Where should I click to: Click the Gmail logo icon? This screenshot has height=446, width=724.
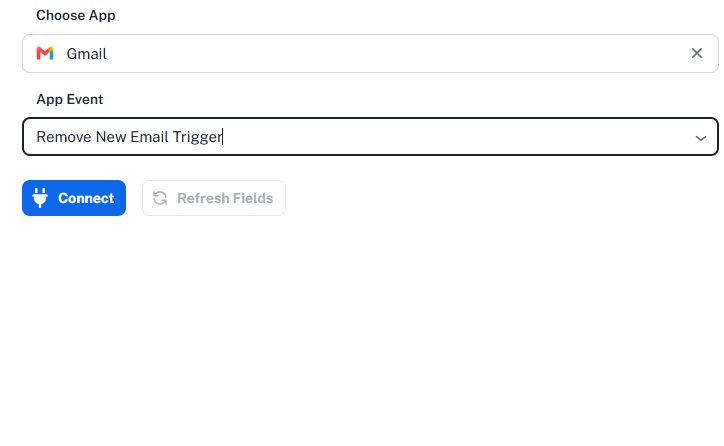pos(45,54)
